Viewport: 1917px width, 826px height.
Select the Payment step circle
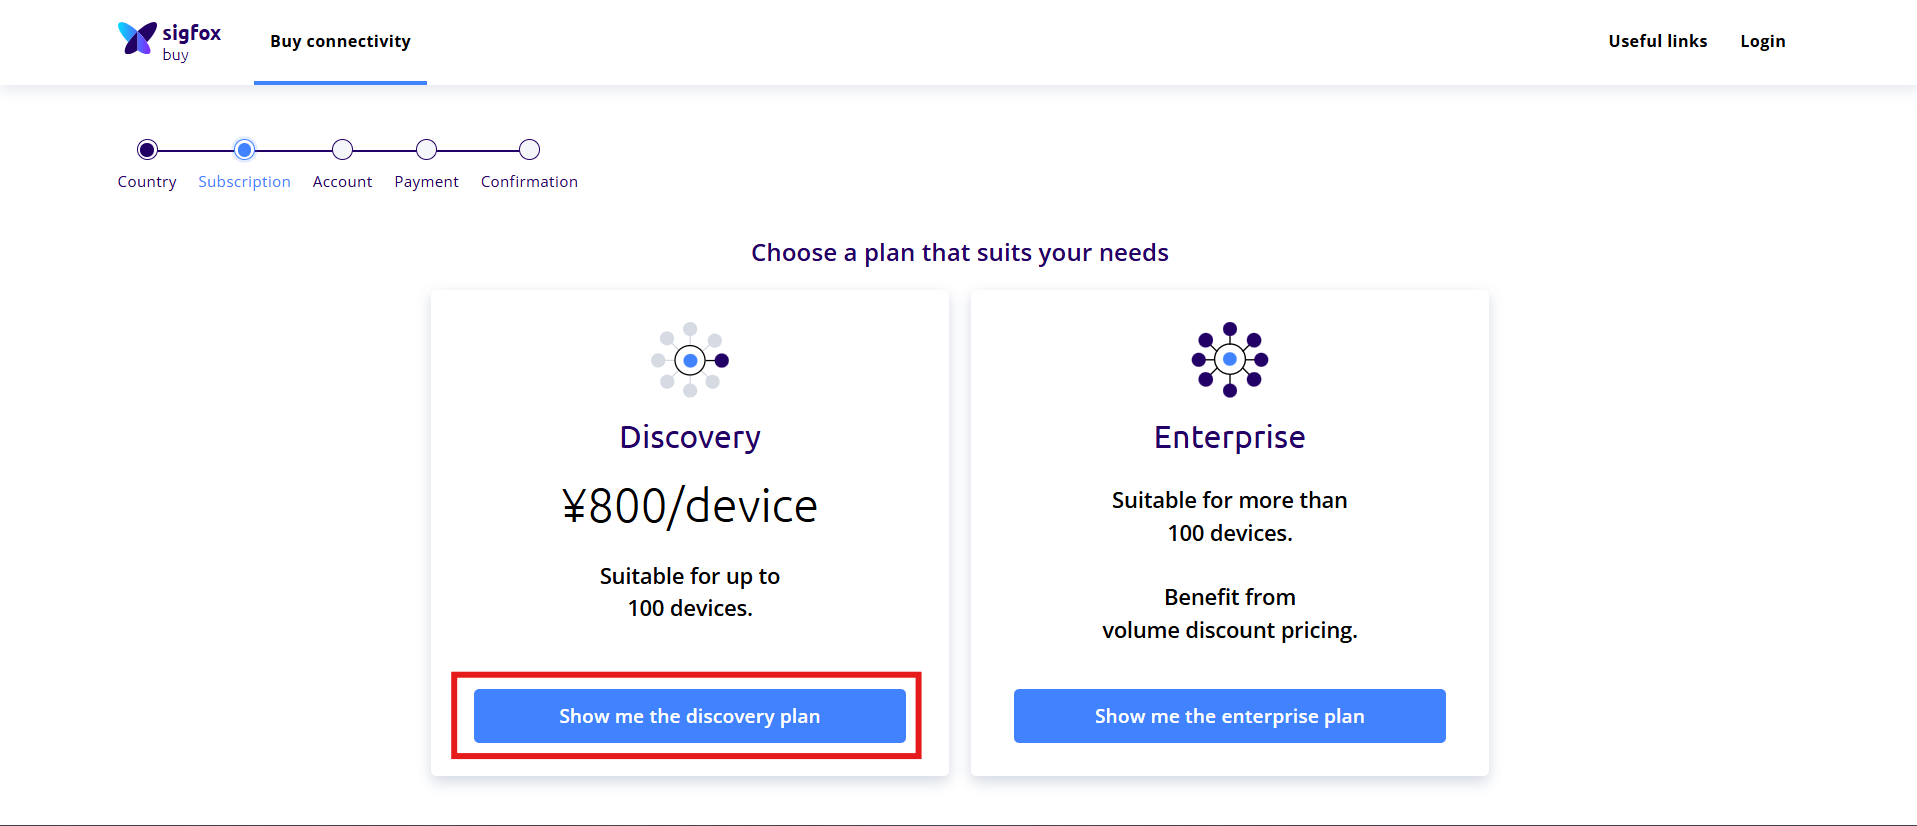tap(426, 150)
